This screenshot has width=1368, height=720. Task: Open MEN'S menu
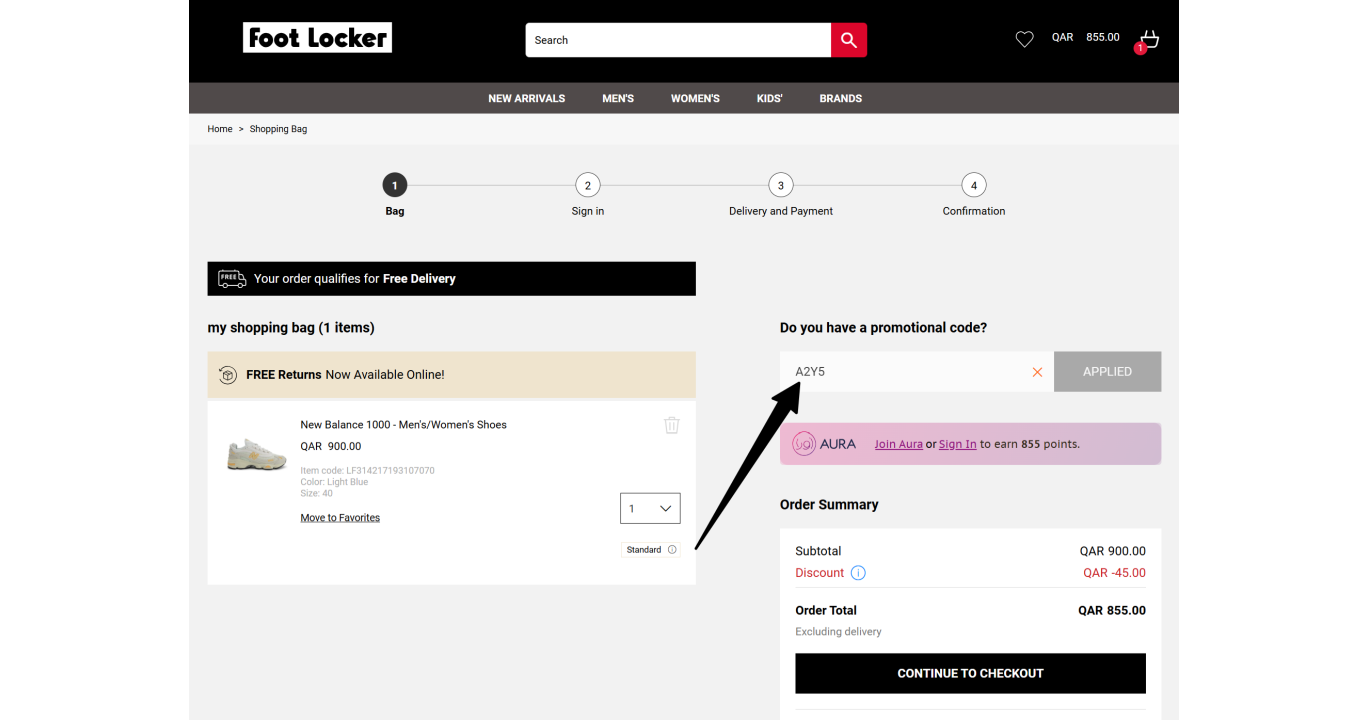point(618,98)
